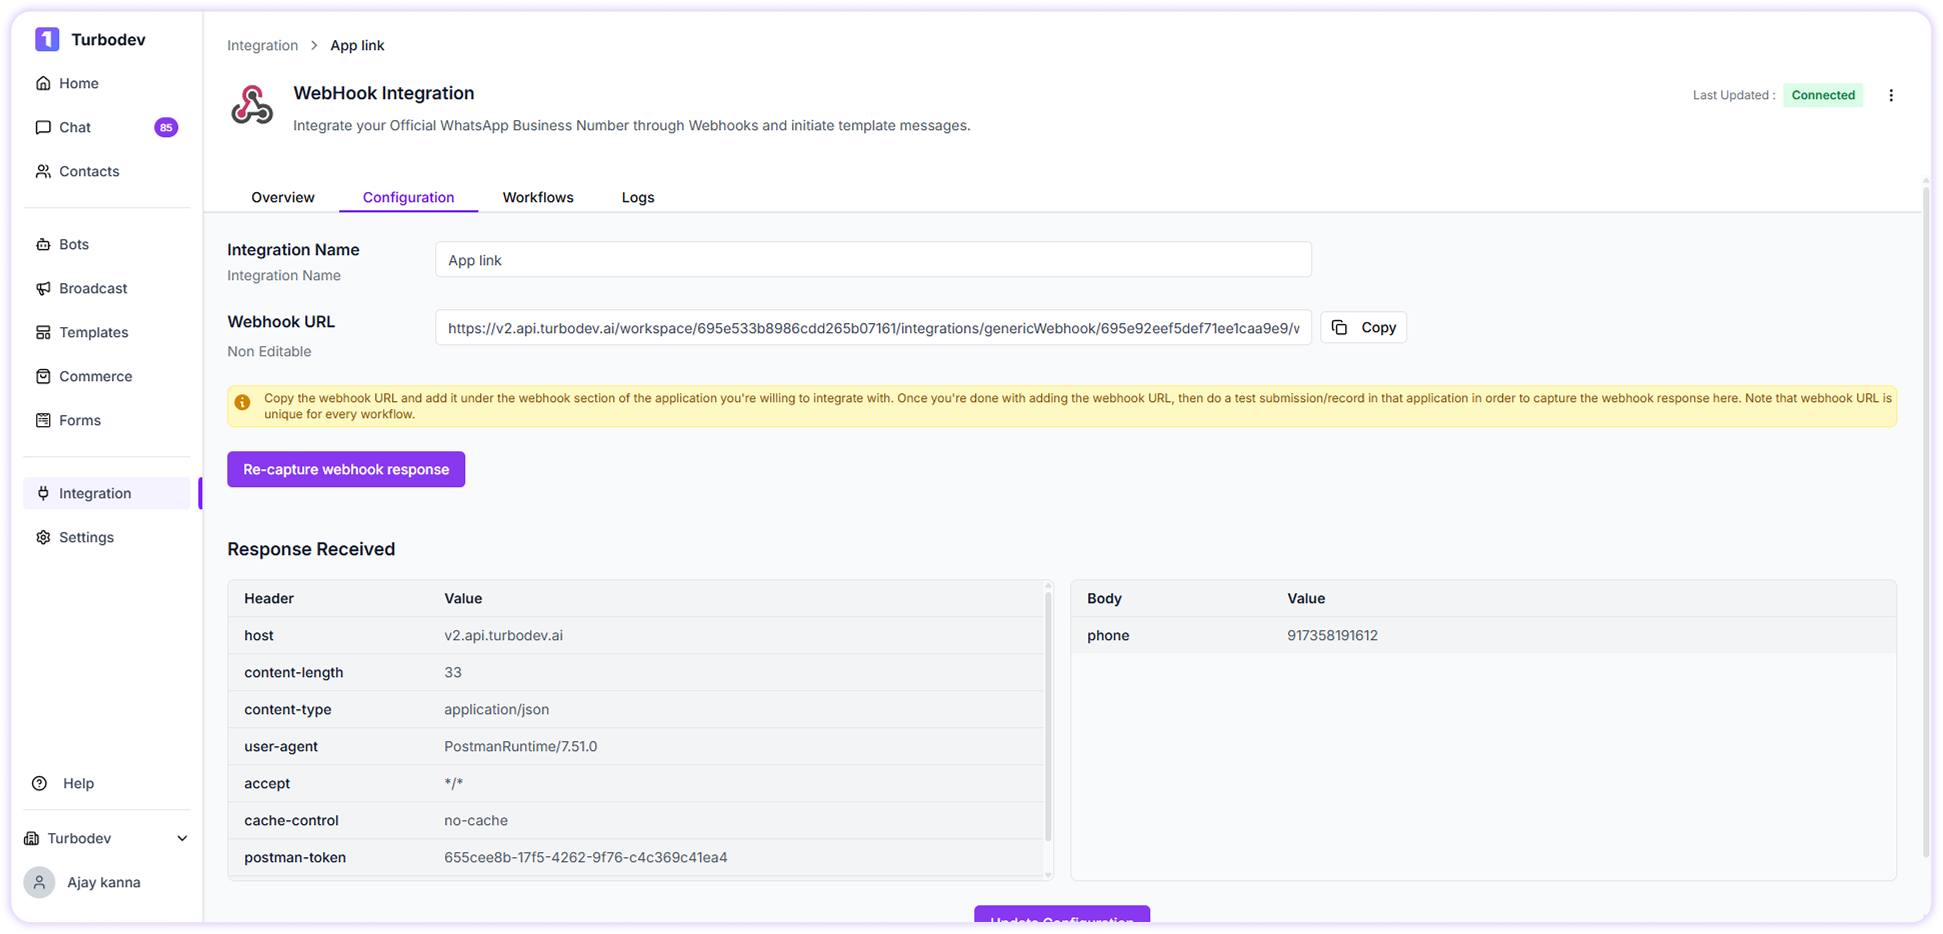Open the Commerce section
The width and height of the screenshot is (1943, 934).
point(95,375)
